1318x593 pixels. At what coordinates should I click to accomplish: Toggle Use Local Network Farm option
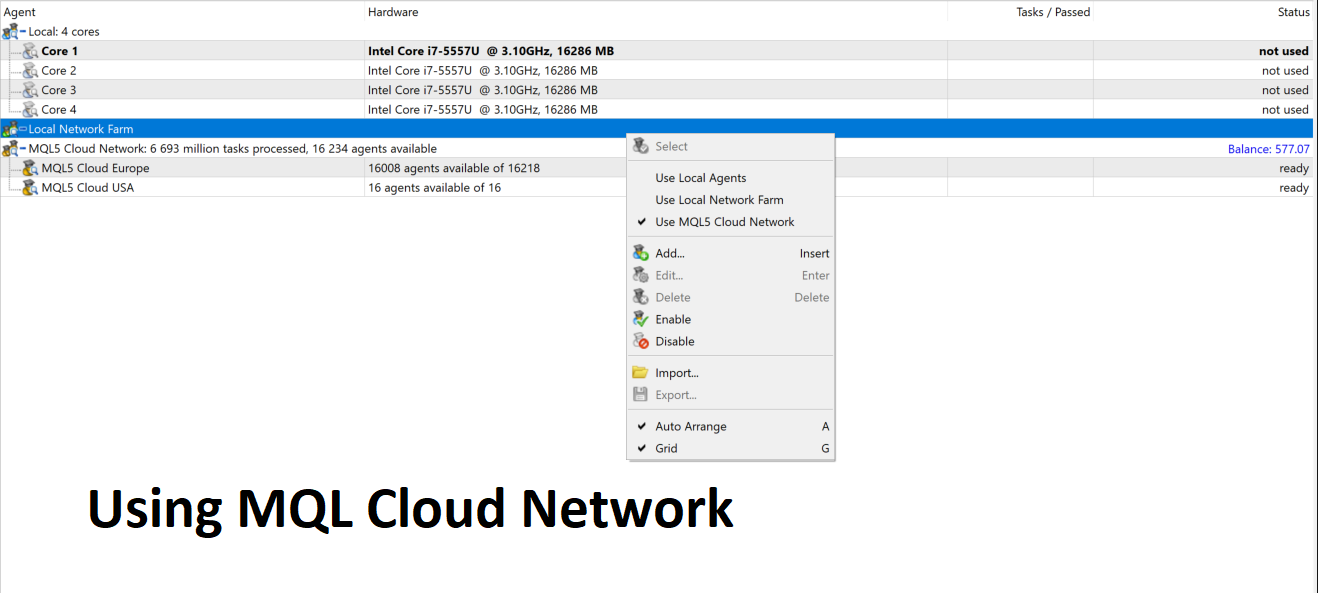click(x=730, y=200)
